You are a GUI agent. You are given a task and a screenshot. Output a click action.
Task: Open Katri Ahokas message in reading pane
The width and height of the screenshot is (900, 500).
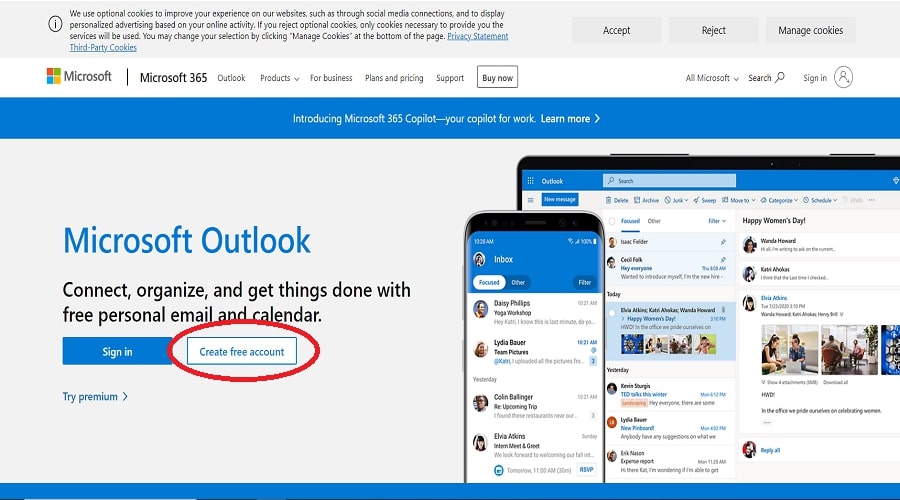point(818,273)
